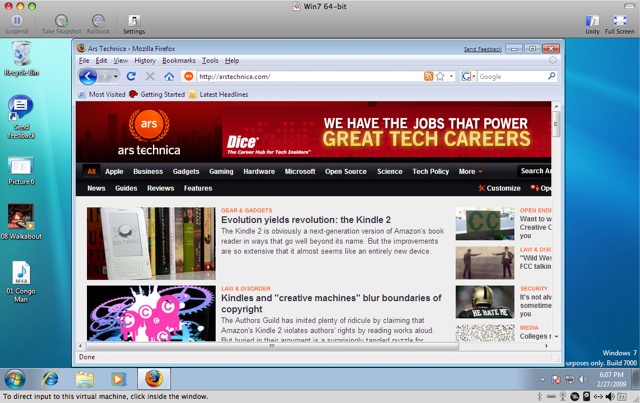Click the vertical scrollbar down arrow

click(556, 337)
